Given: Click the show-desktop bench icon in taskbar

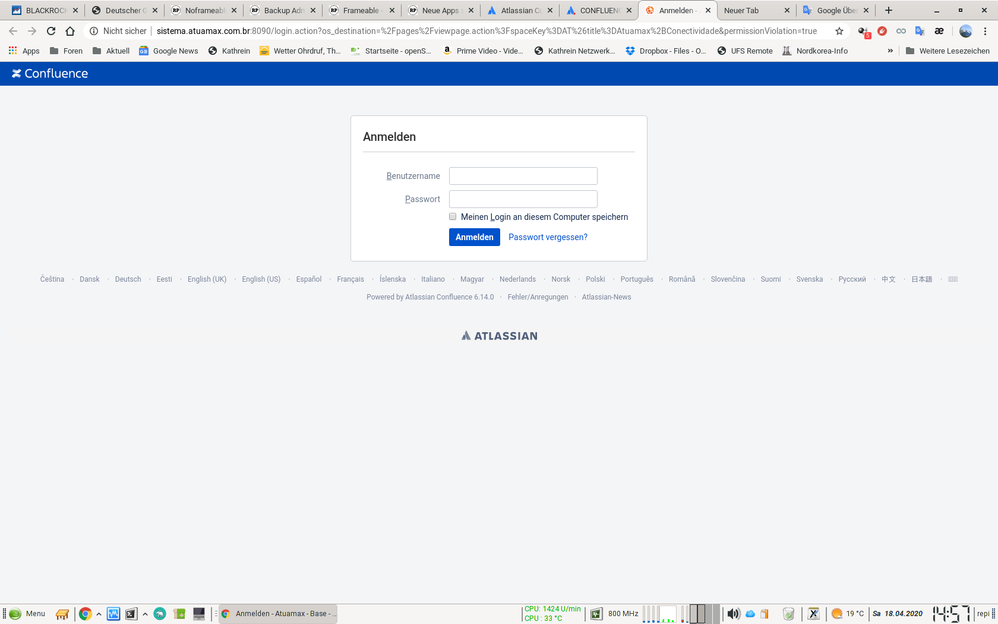Looking at the screenshot, I should pos(62,614).
